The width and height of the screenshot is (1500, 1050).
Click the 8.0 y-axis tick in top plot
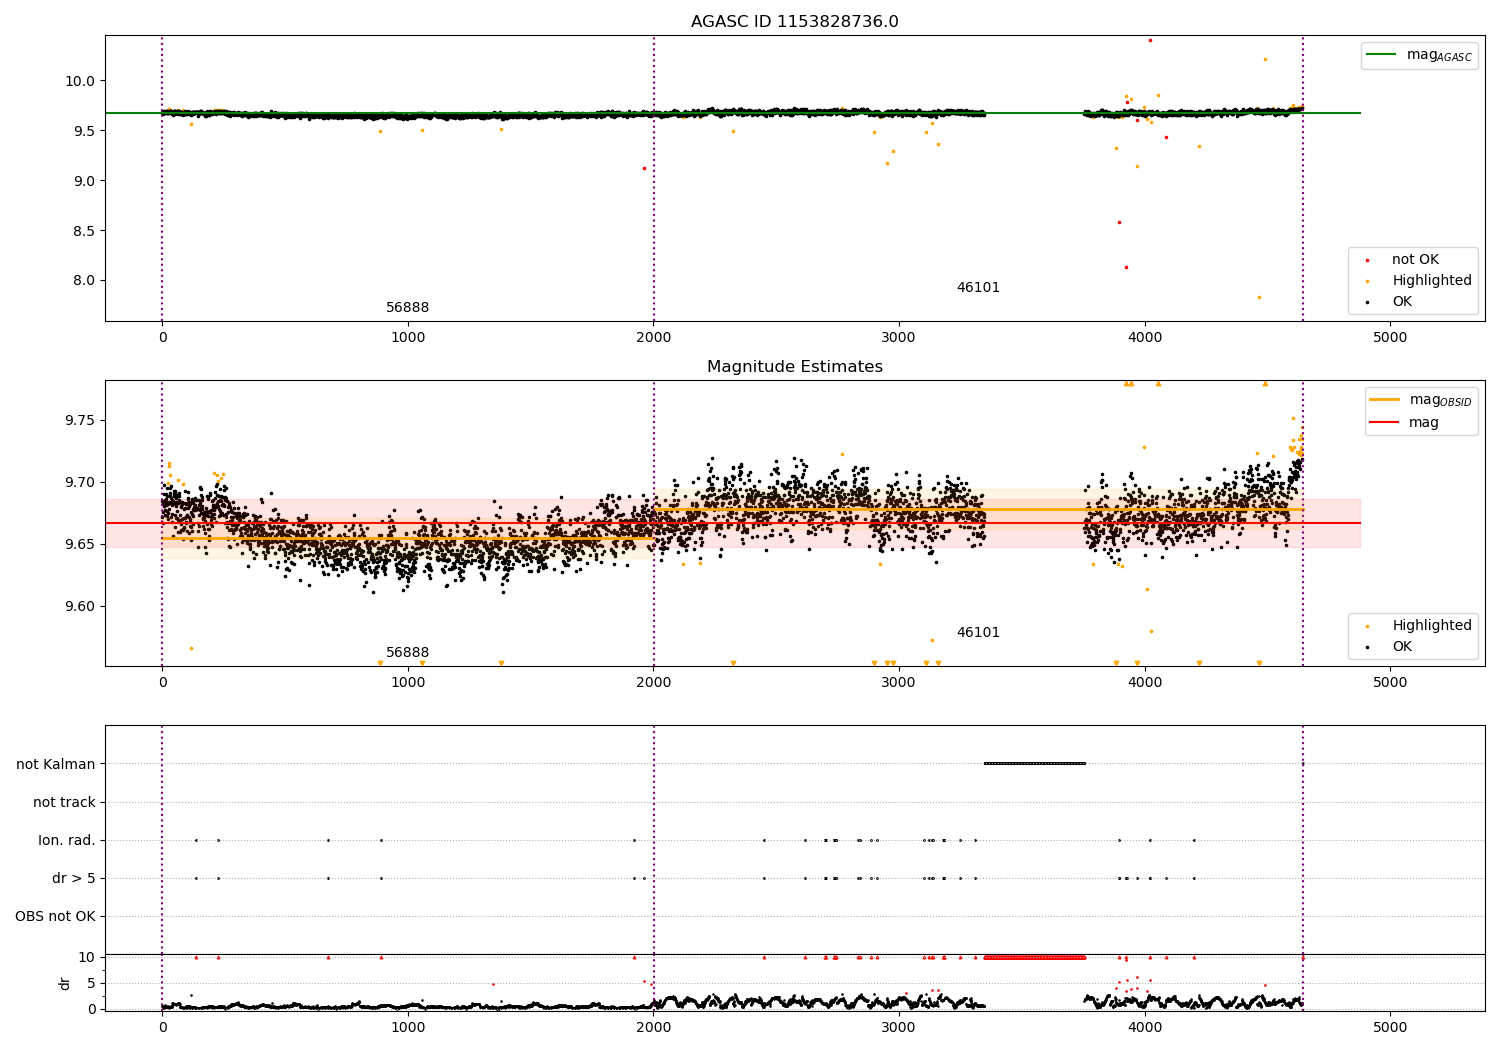pos(84,281)
